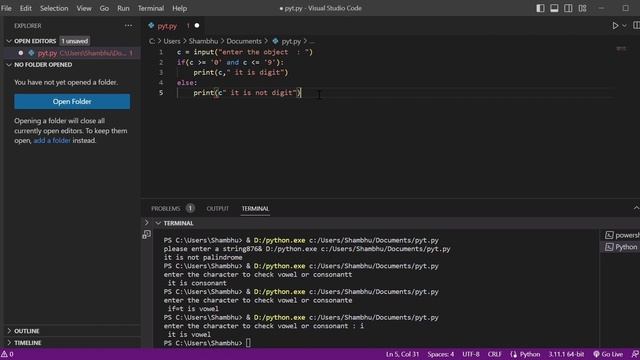
Task: Collapse OPEN EDITORS section
Action: (9, 41)
